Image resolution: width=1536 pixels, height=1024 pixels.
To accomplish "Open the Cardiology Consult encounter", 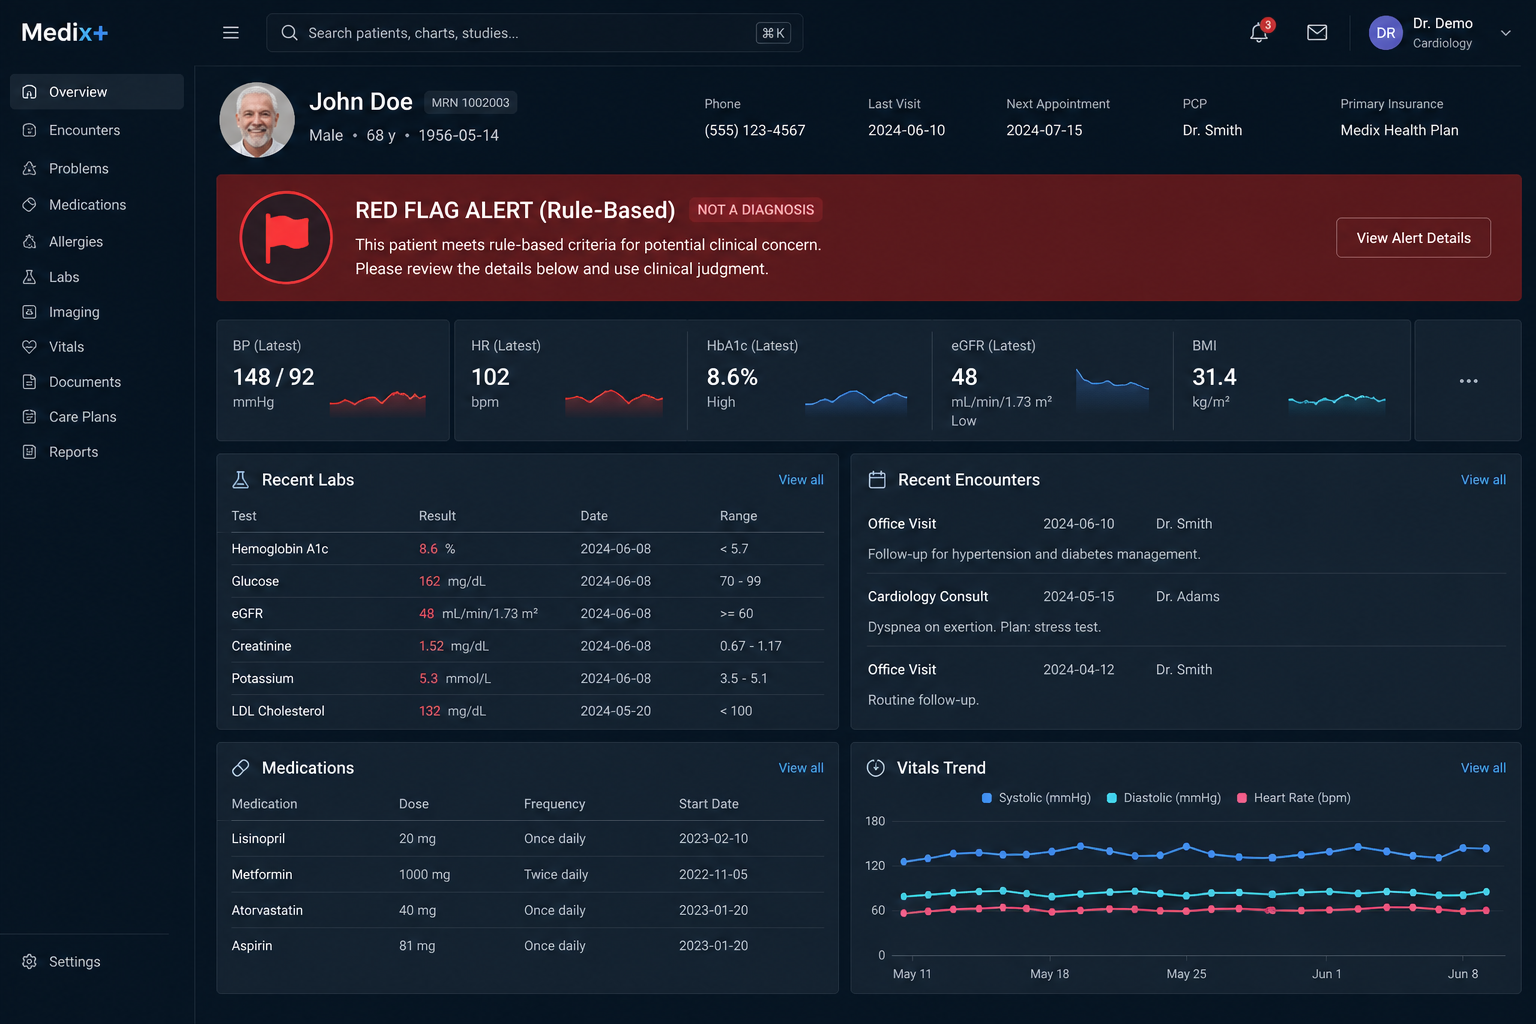I will point(1186,611).
